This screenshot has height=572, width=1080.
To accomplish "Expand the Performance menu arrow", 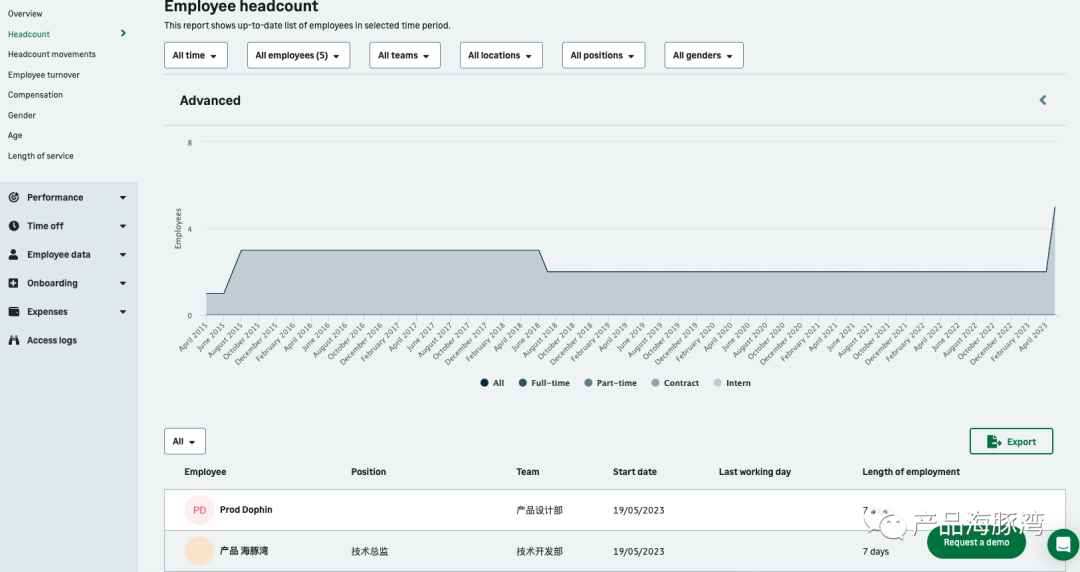I will 123,197.
